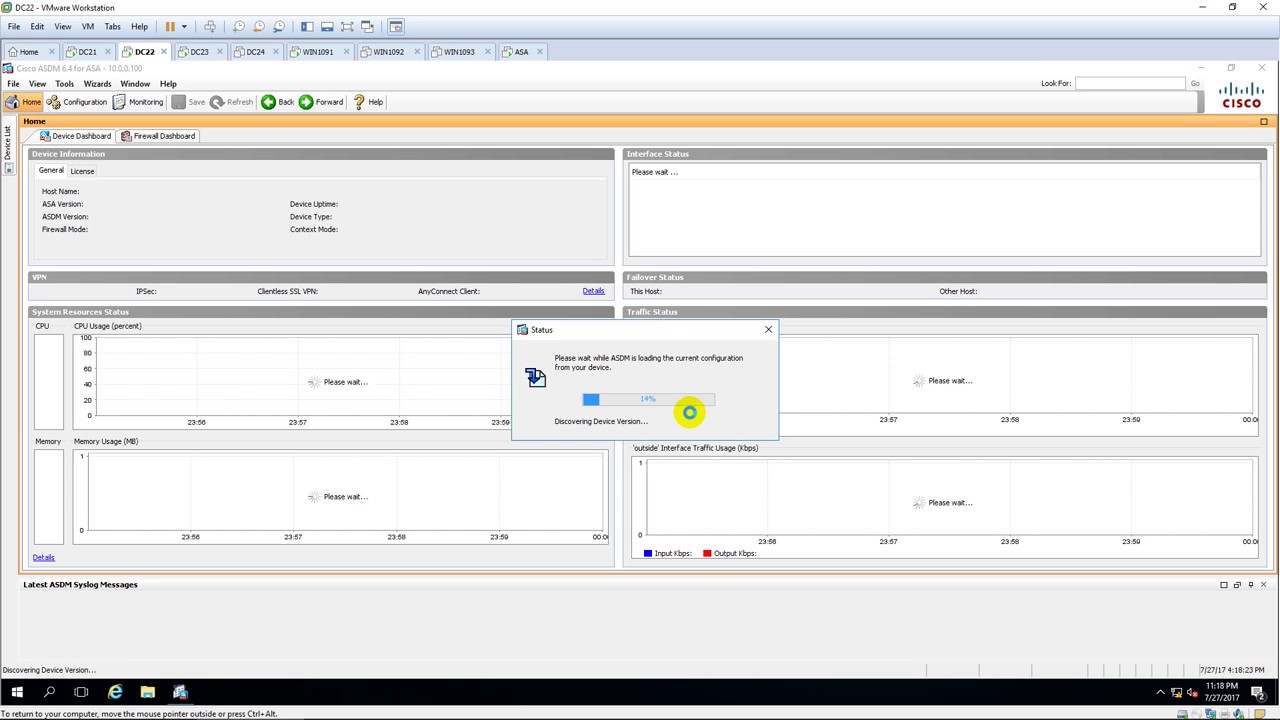
Task: Open Task View on the guest taskbar
Action: click(81, 692)
